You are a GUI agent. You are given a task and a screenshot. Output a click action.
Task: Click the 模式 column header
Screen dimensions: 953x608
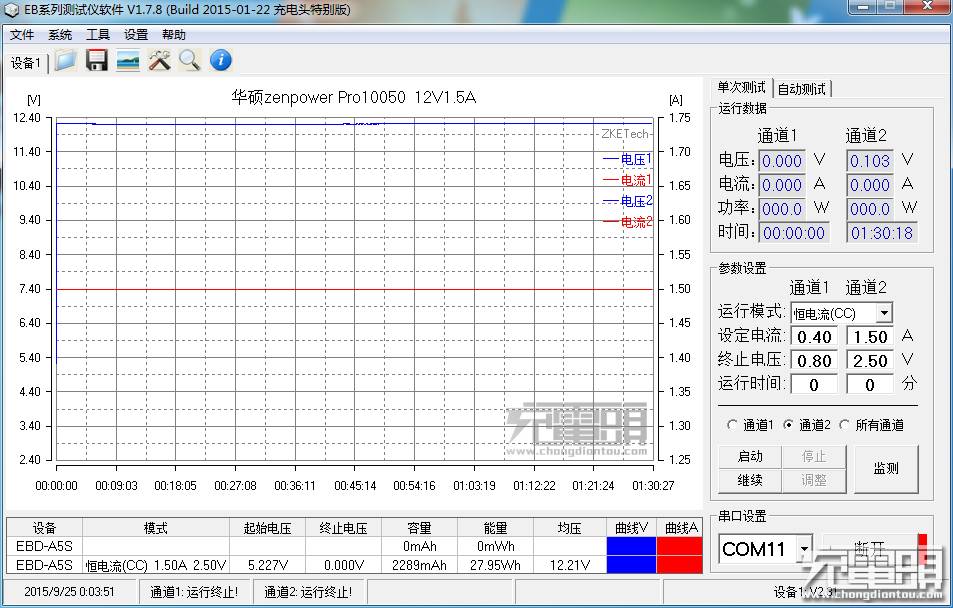pos(156,528)
